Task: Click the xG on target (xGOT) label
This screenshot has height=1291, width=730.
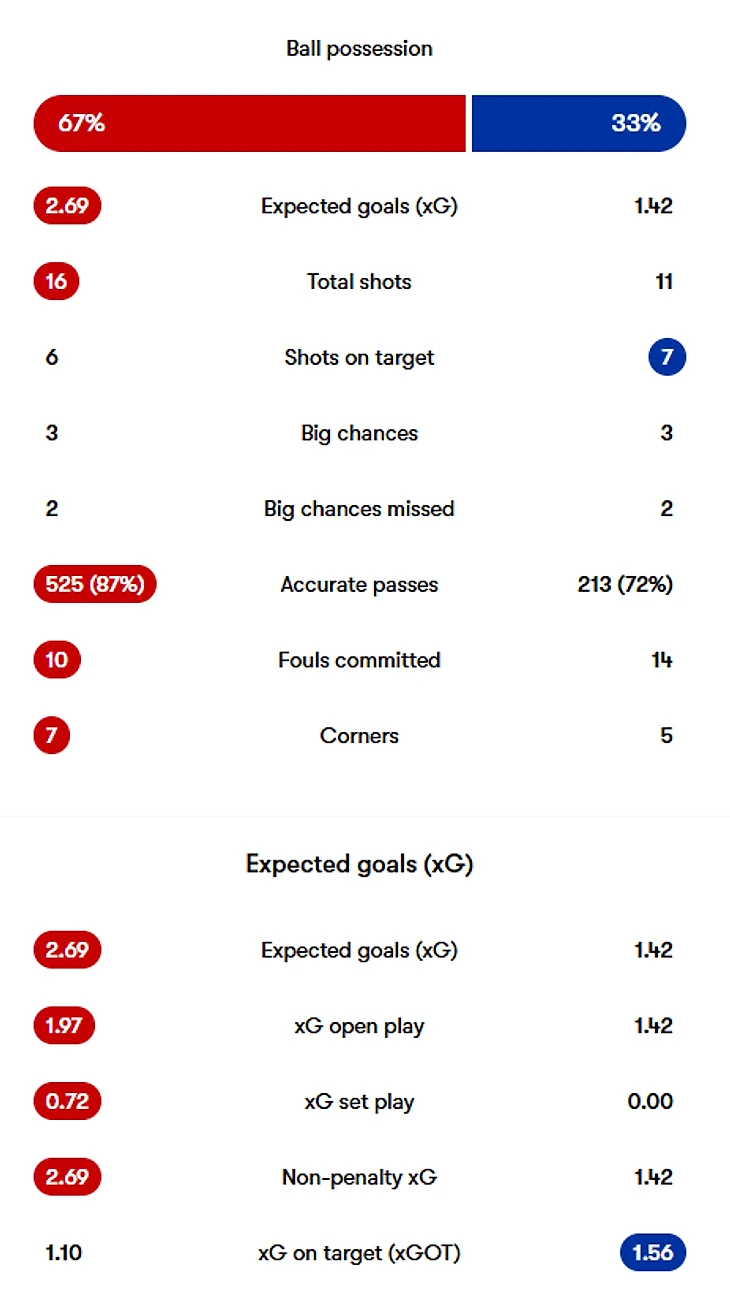Action: [359, 1253]
